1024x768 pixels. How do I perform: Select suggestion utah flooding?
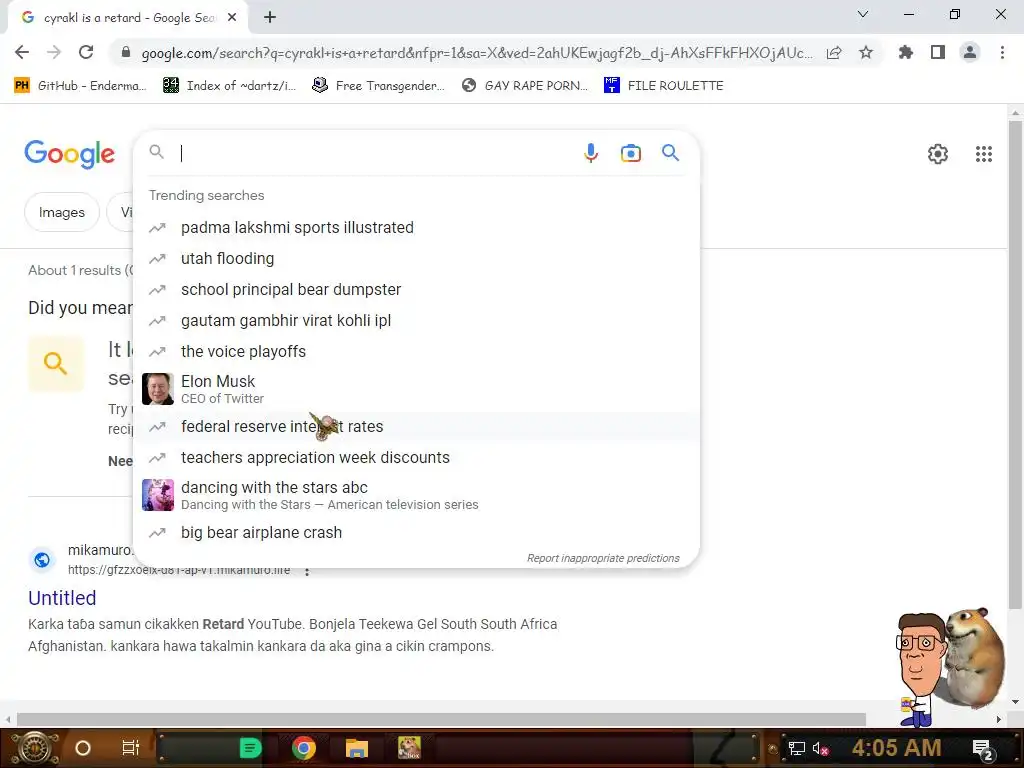pyautogui.click(x=417, y=259)
